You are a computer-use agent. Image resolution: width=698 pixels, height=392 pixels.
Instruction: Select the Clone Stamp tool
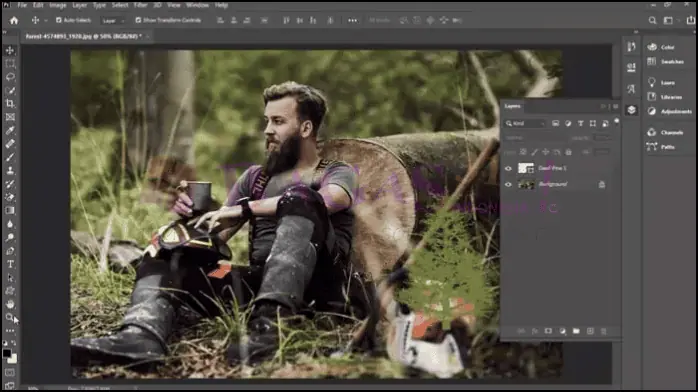tap(10, 170)
